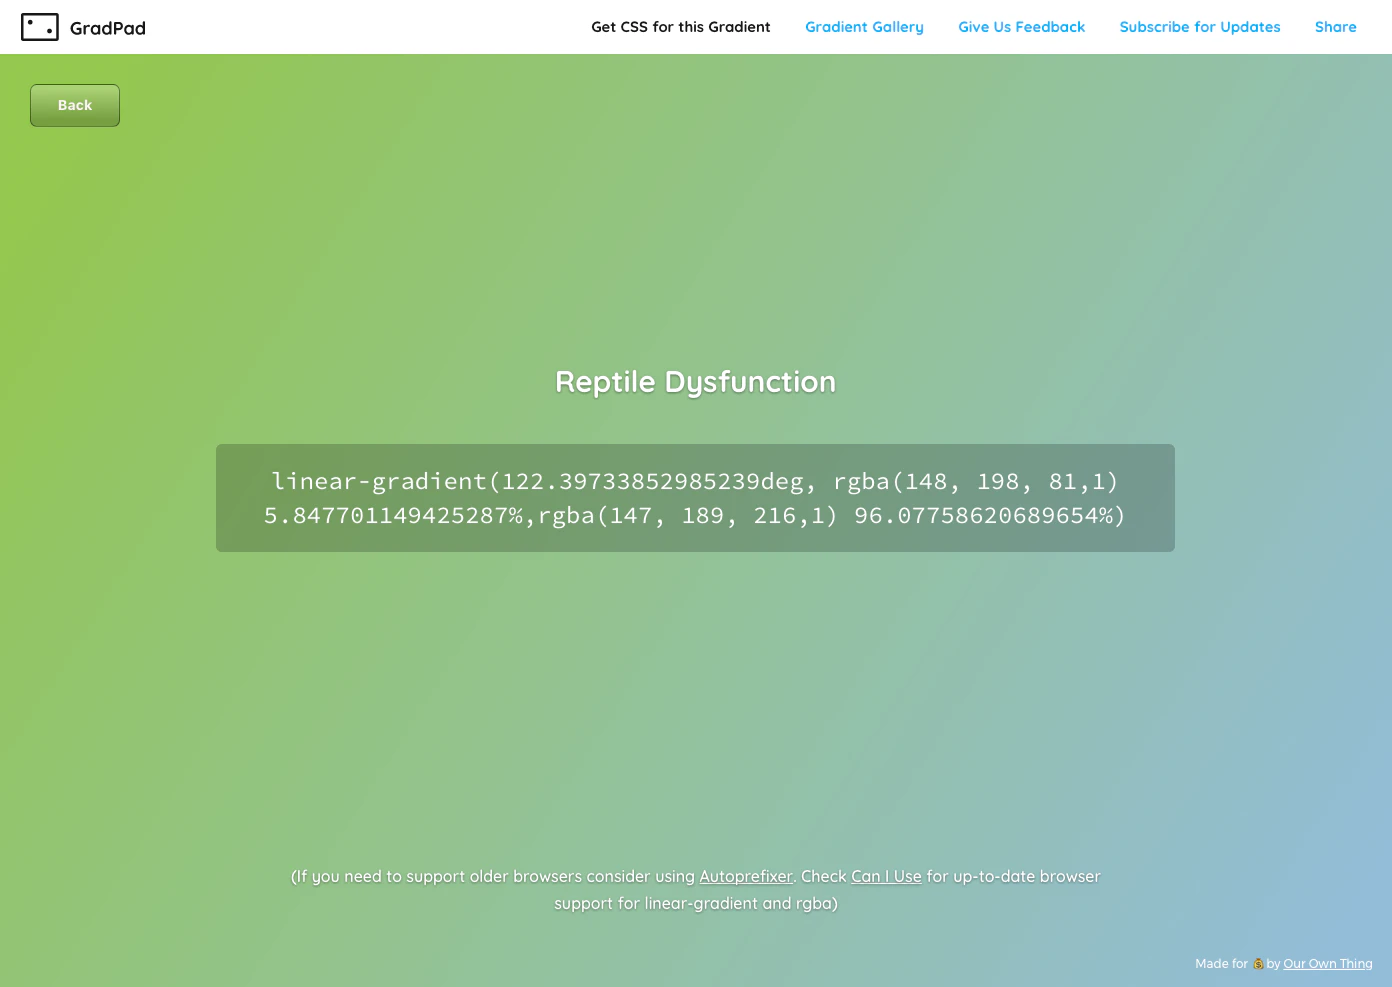The width and height of the screenshot is (1392, 987).
Task: Follow the Autoprefixer link
Action: pyautogui.click(x=745, y=876)
